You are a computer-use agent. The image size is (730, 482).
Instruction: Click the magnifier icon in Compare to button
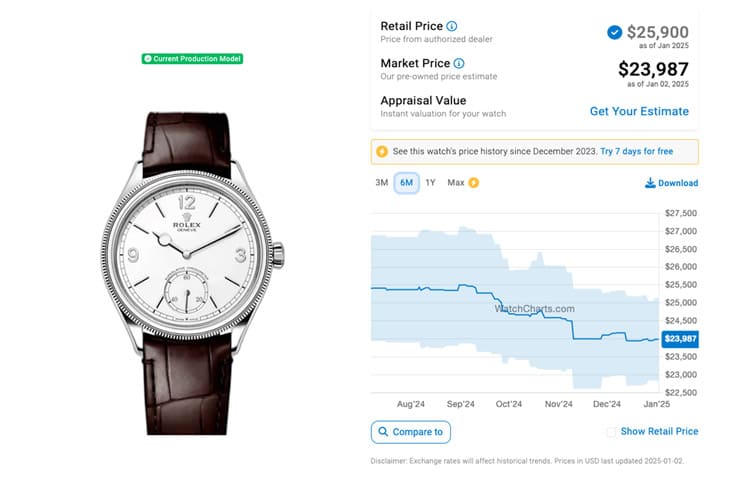(385, 432)
